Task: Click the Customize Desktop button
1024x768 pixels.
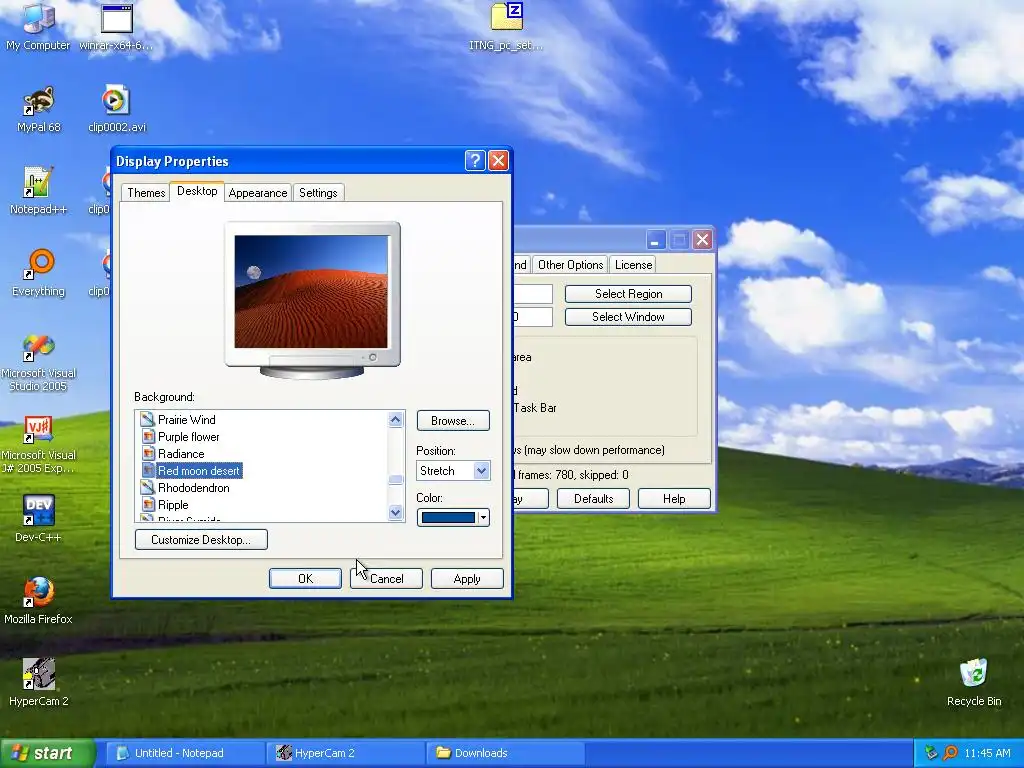Action: coord(201,539)
